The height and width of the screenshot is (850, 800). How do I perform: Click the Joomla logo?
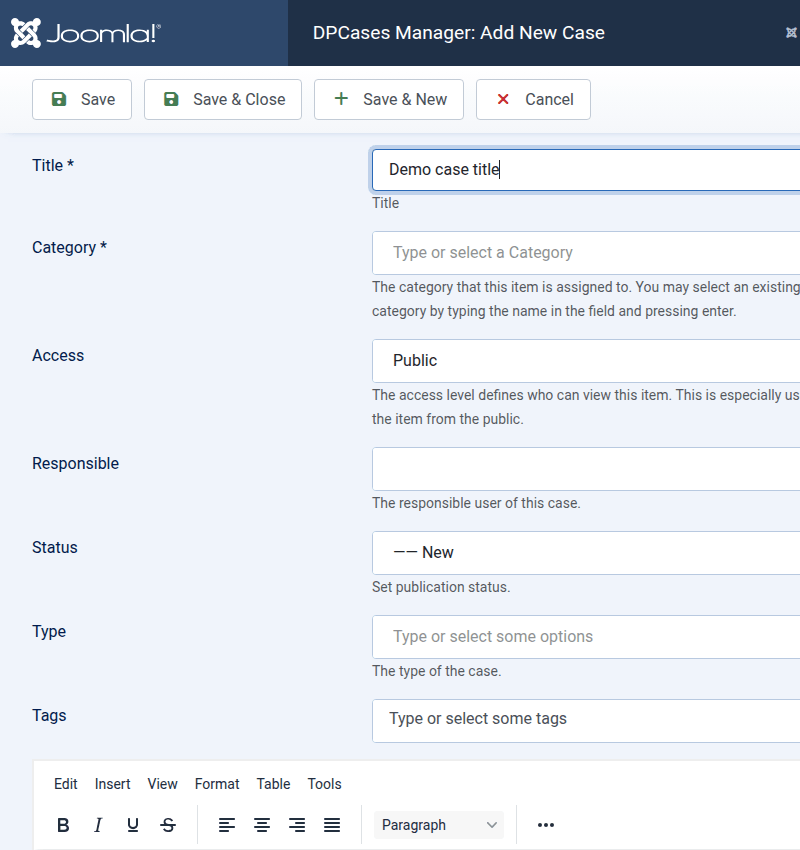click(x=86, y=33)
